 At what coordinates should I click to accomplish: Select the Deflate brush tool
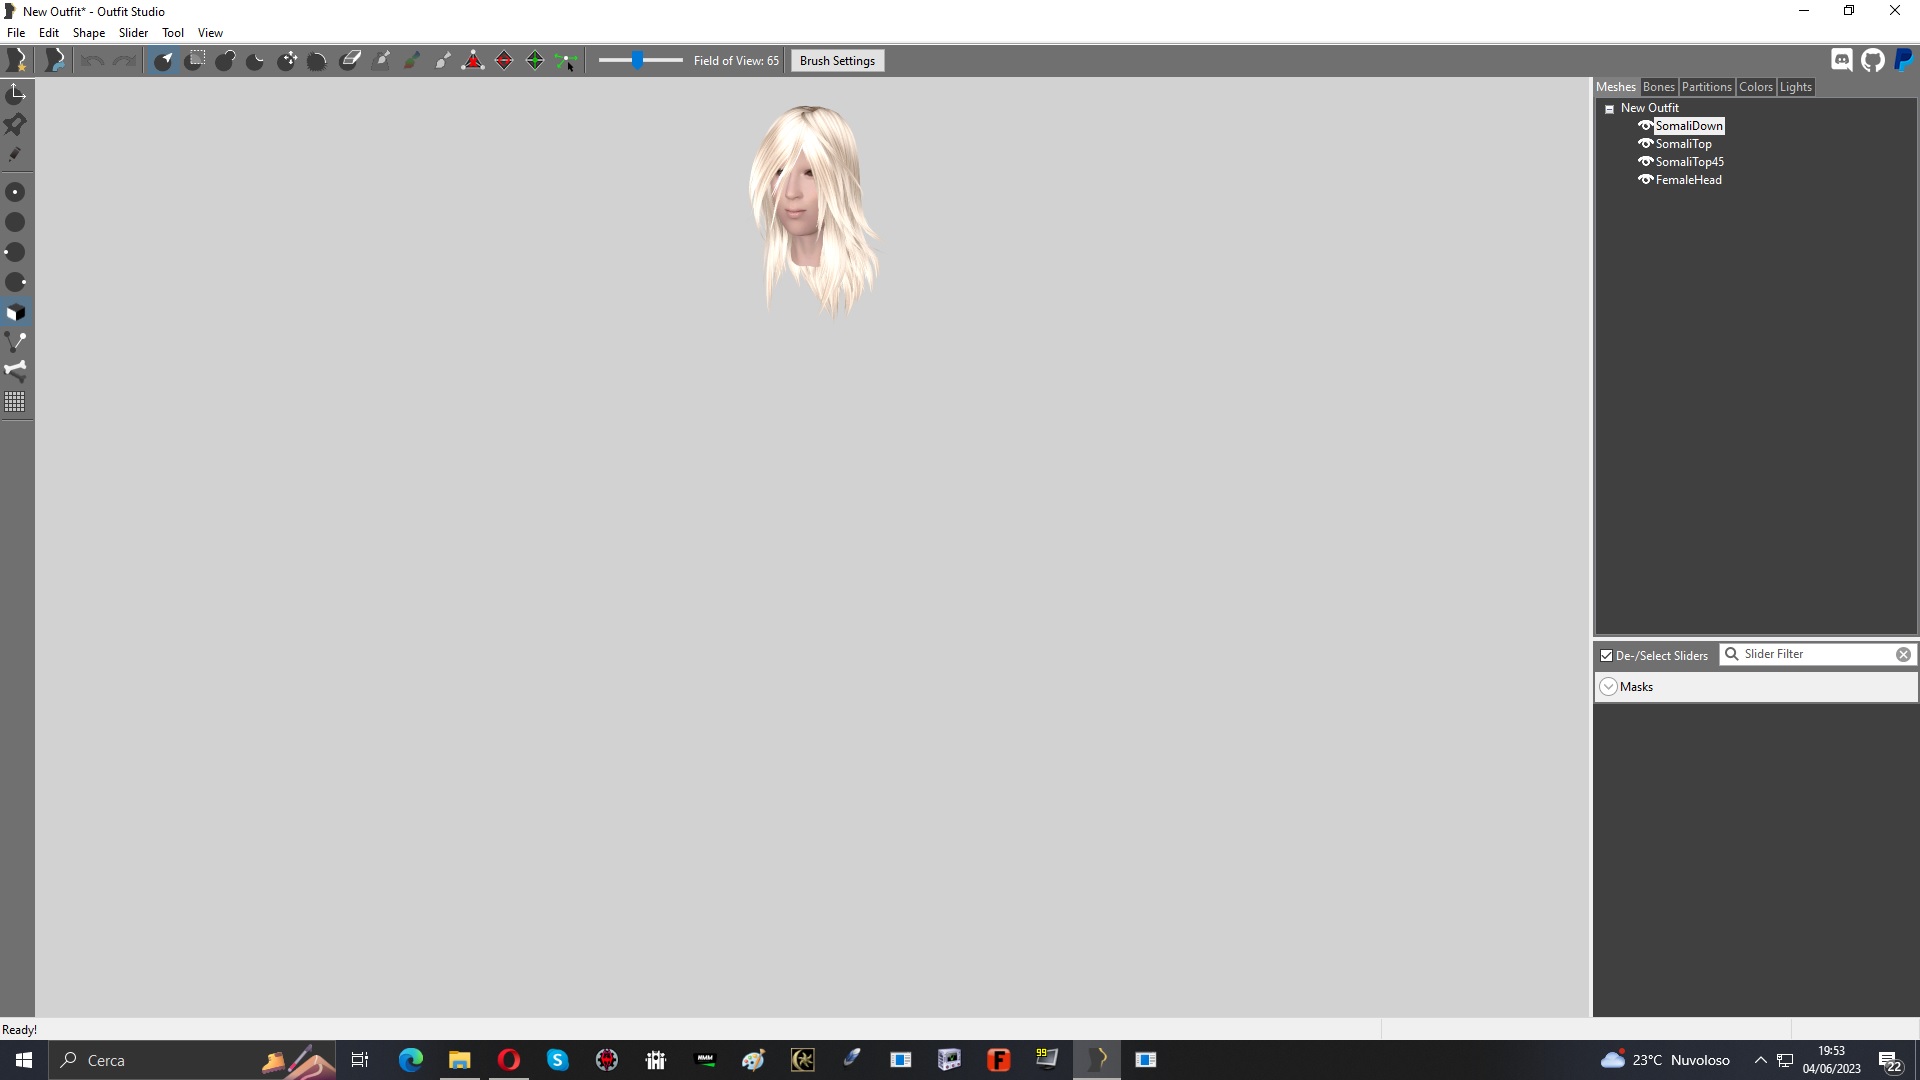[256, 61]
